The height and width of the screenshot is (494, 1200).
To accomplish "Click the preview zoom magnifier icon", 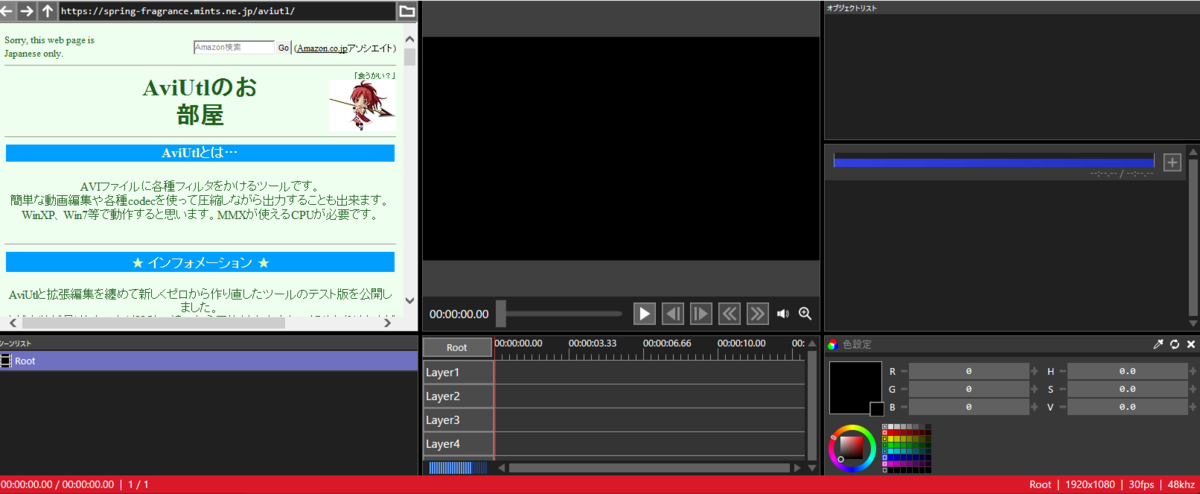I will coord(805,314).
